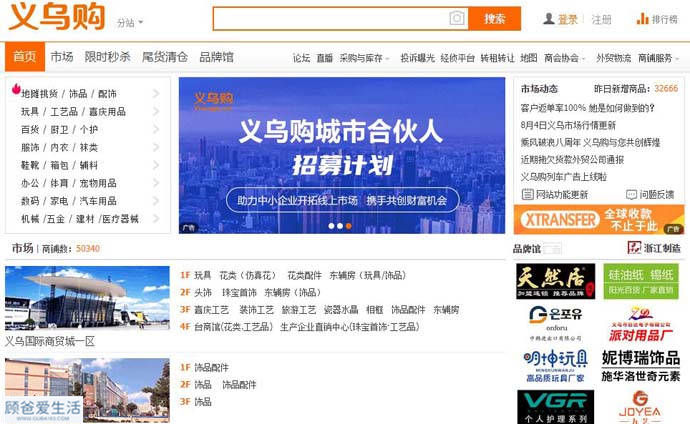Image resolution: width=690 pixels, height=424 pixels.
Task: Open 地图 menu link
Action: point(529,58)
